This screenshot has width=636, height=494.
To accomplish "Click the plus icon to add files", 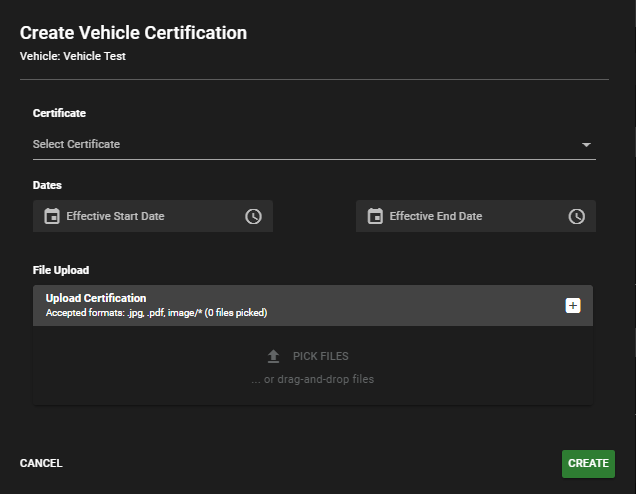I will click(x=573, y=305).
